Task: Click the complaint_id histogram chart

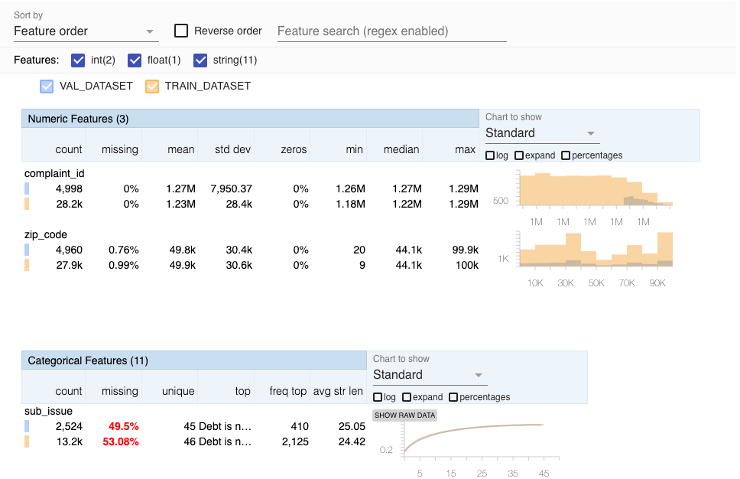Action: pos(596,189)
